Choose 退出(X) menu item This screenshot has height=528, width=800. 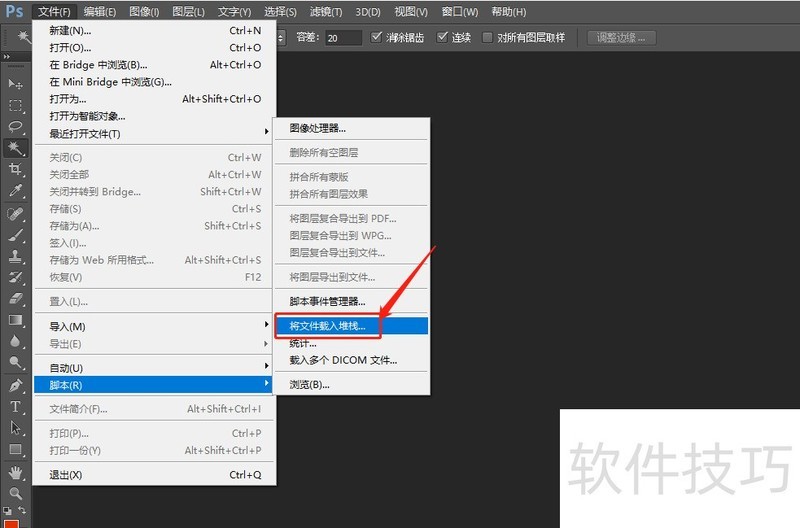pos(155,475)
